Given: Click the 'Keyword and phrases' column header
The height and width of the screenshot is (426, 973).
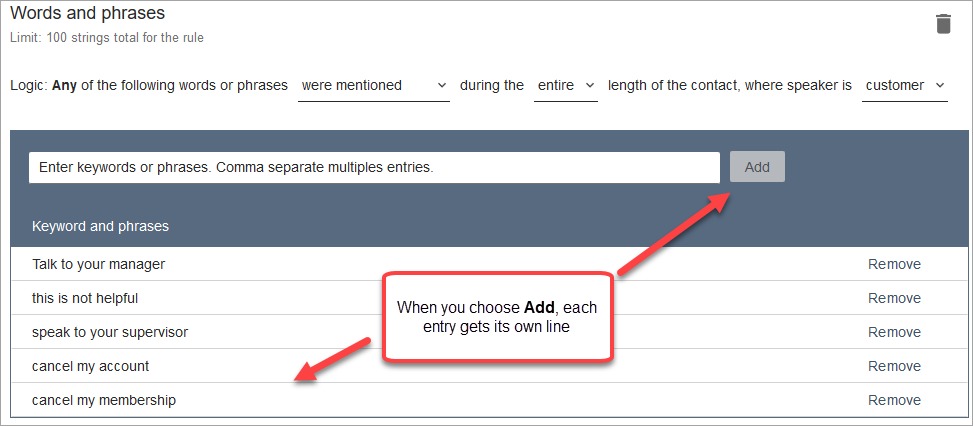Looking at the screenshot, I should (100, 226).
